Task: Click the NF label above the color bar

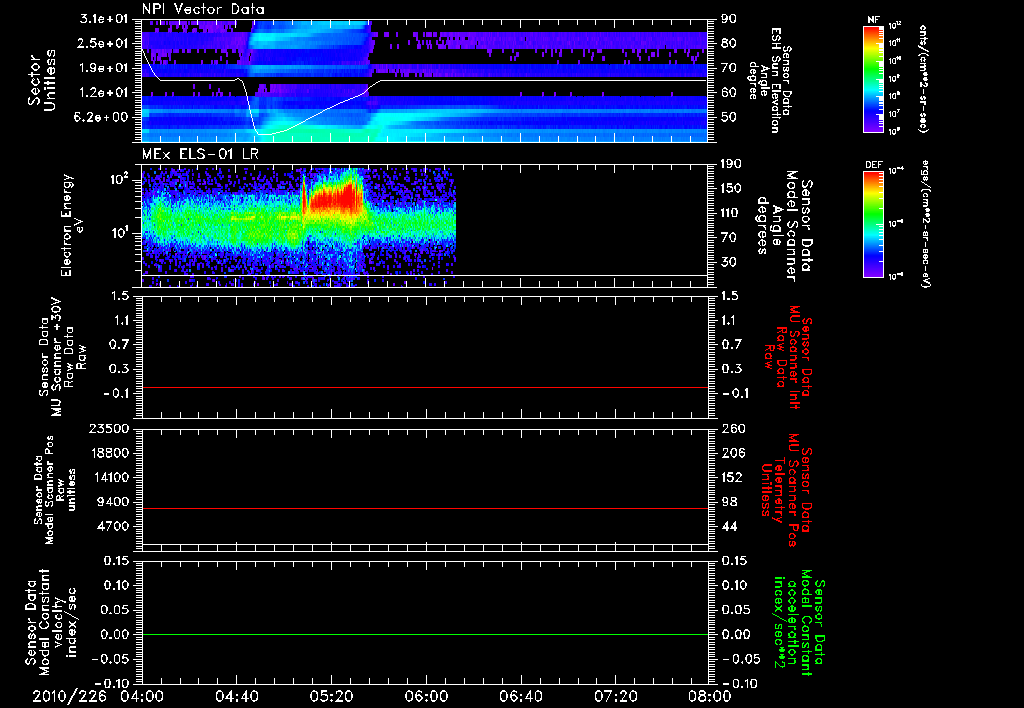Action: (873, 20)
